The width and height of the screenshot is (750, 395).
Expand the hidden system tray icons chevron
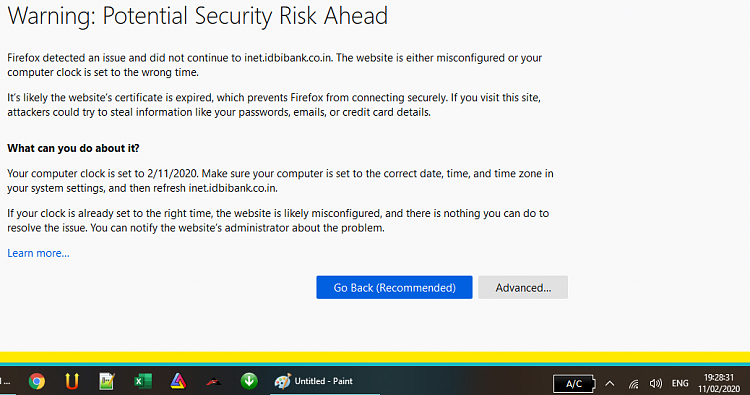[609, 384]
